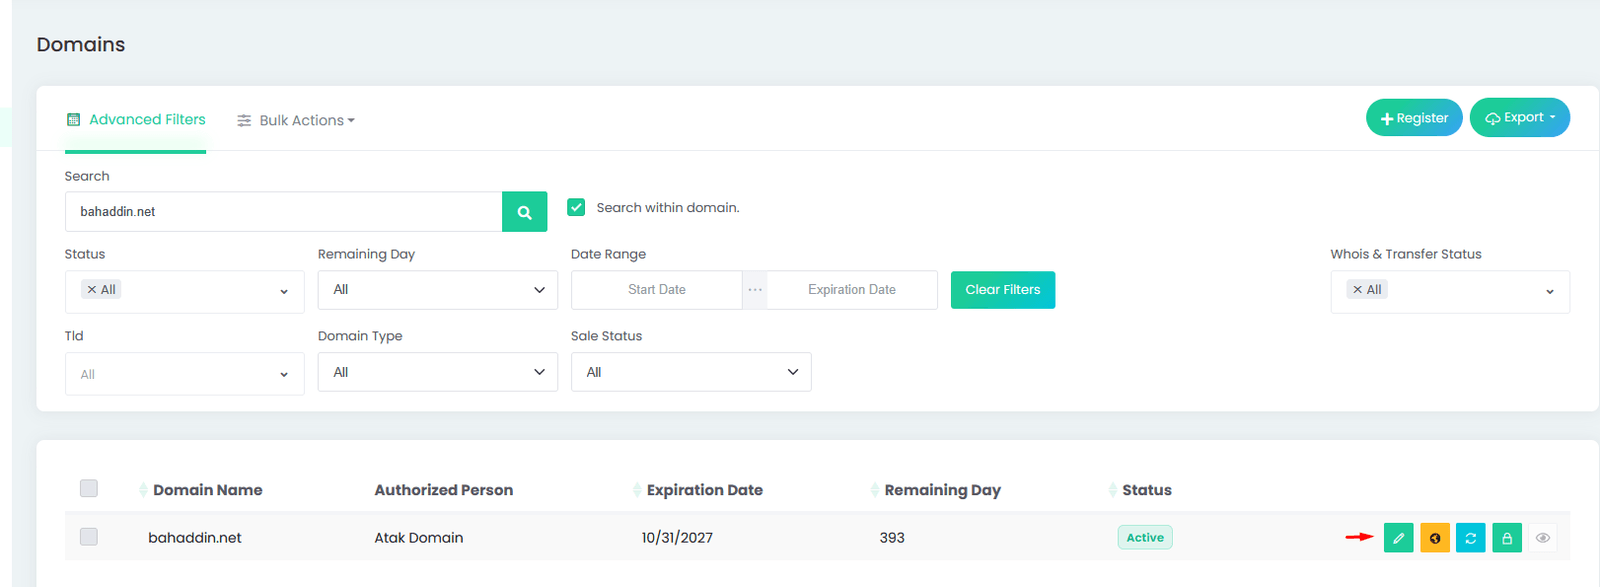The height and width of the screenshot is (587, 1600).
Task: Click the Register button
Action: pyautogui.click(x=1414, y=118)
